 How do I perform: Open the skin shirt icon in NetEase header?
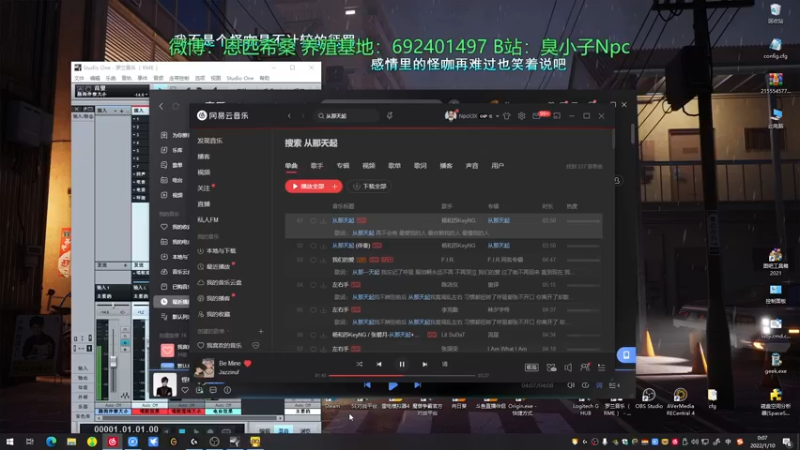pos(507,116)
